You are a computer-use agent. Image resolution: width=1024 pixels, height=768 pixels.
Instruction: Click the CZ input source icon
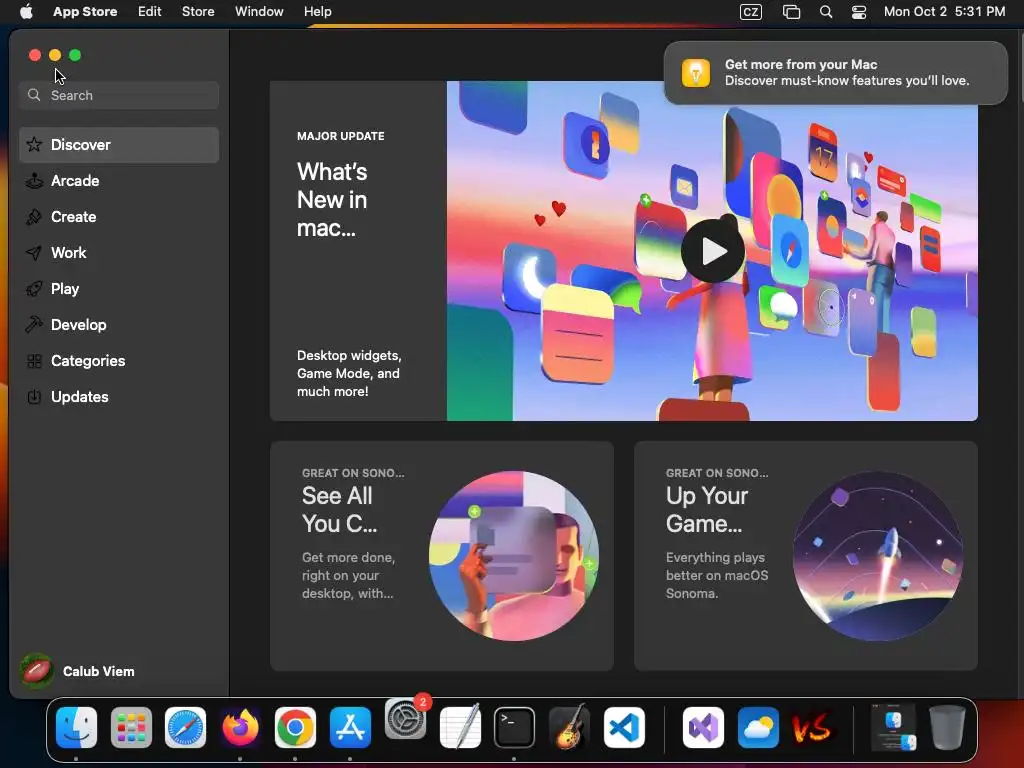[x=751, y=12]
